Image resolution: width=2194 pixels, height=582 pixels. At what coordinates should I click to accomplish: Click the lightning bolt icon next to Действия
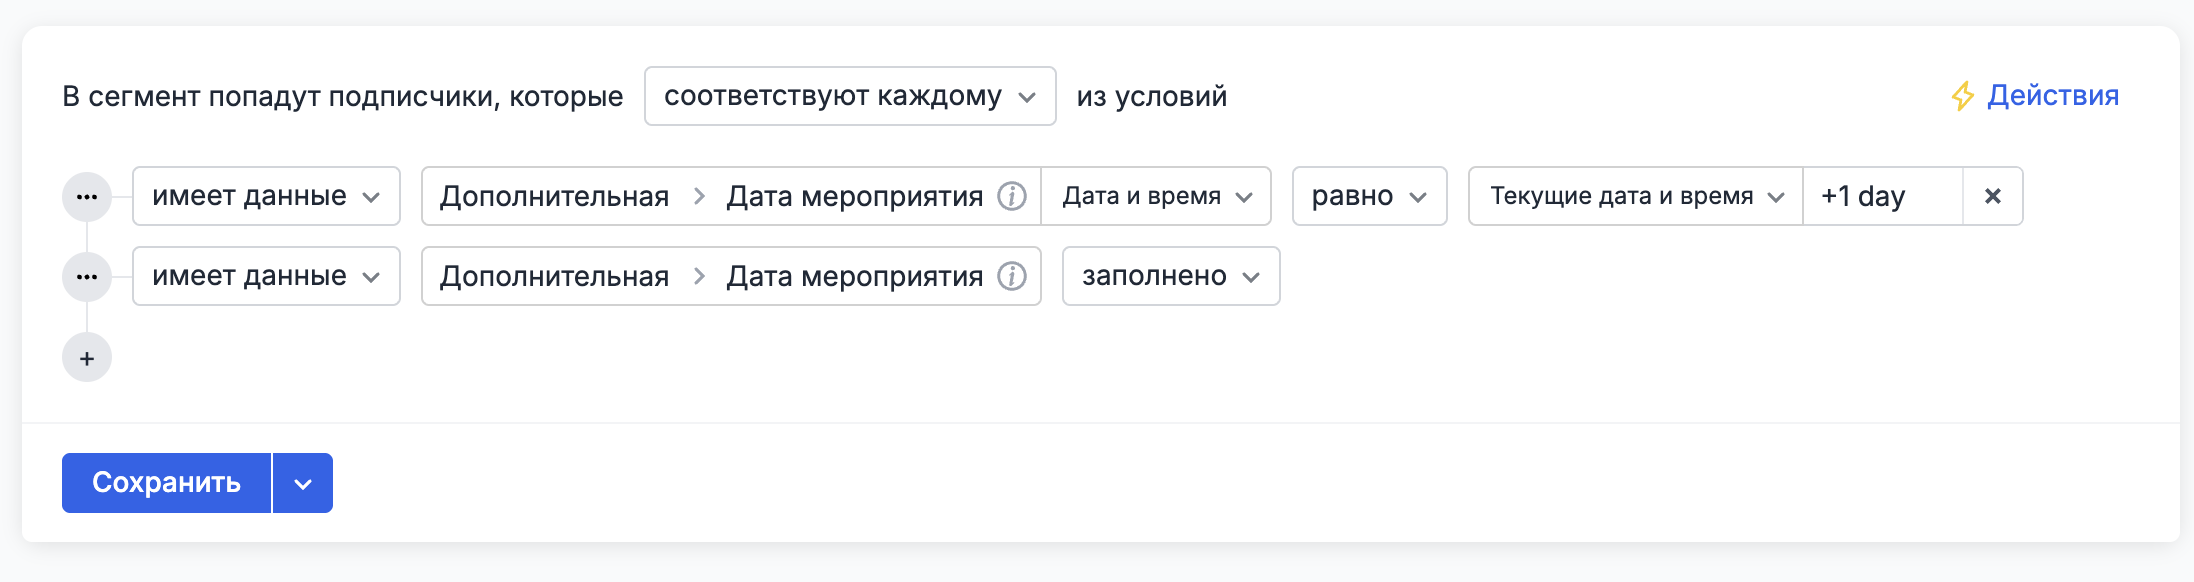1963,95
